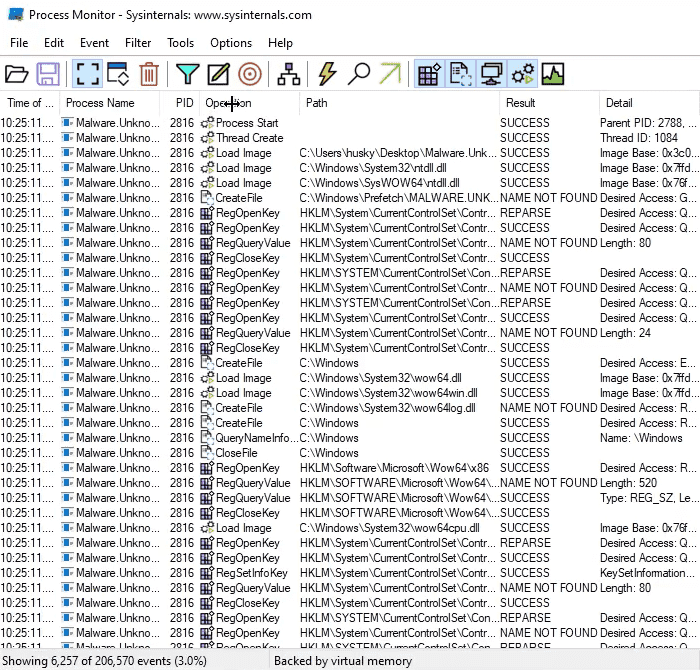Click the Backed by virtual memory status text

[x=343, y=661]
